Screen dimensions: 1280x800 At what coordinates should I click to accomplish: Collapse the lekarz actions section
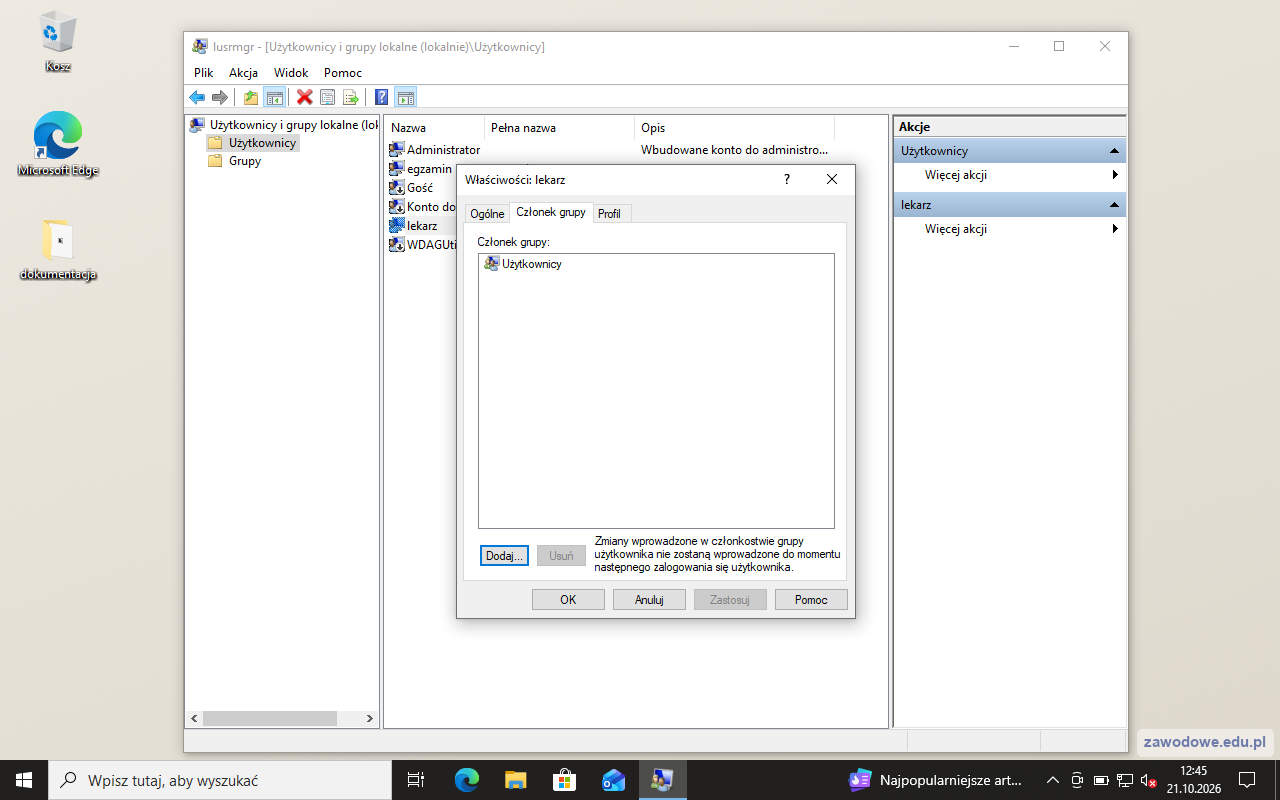click(1114, 205)
